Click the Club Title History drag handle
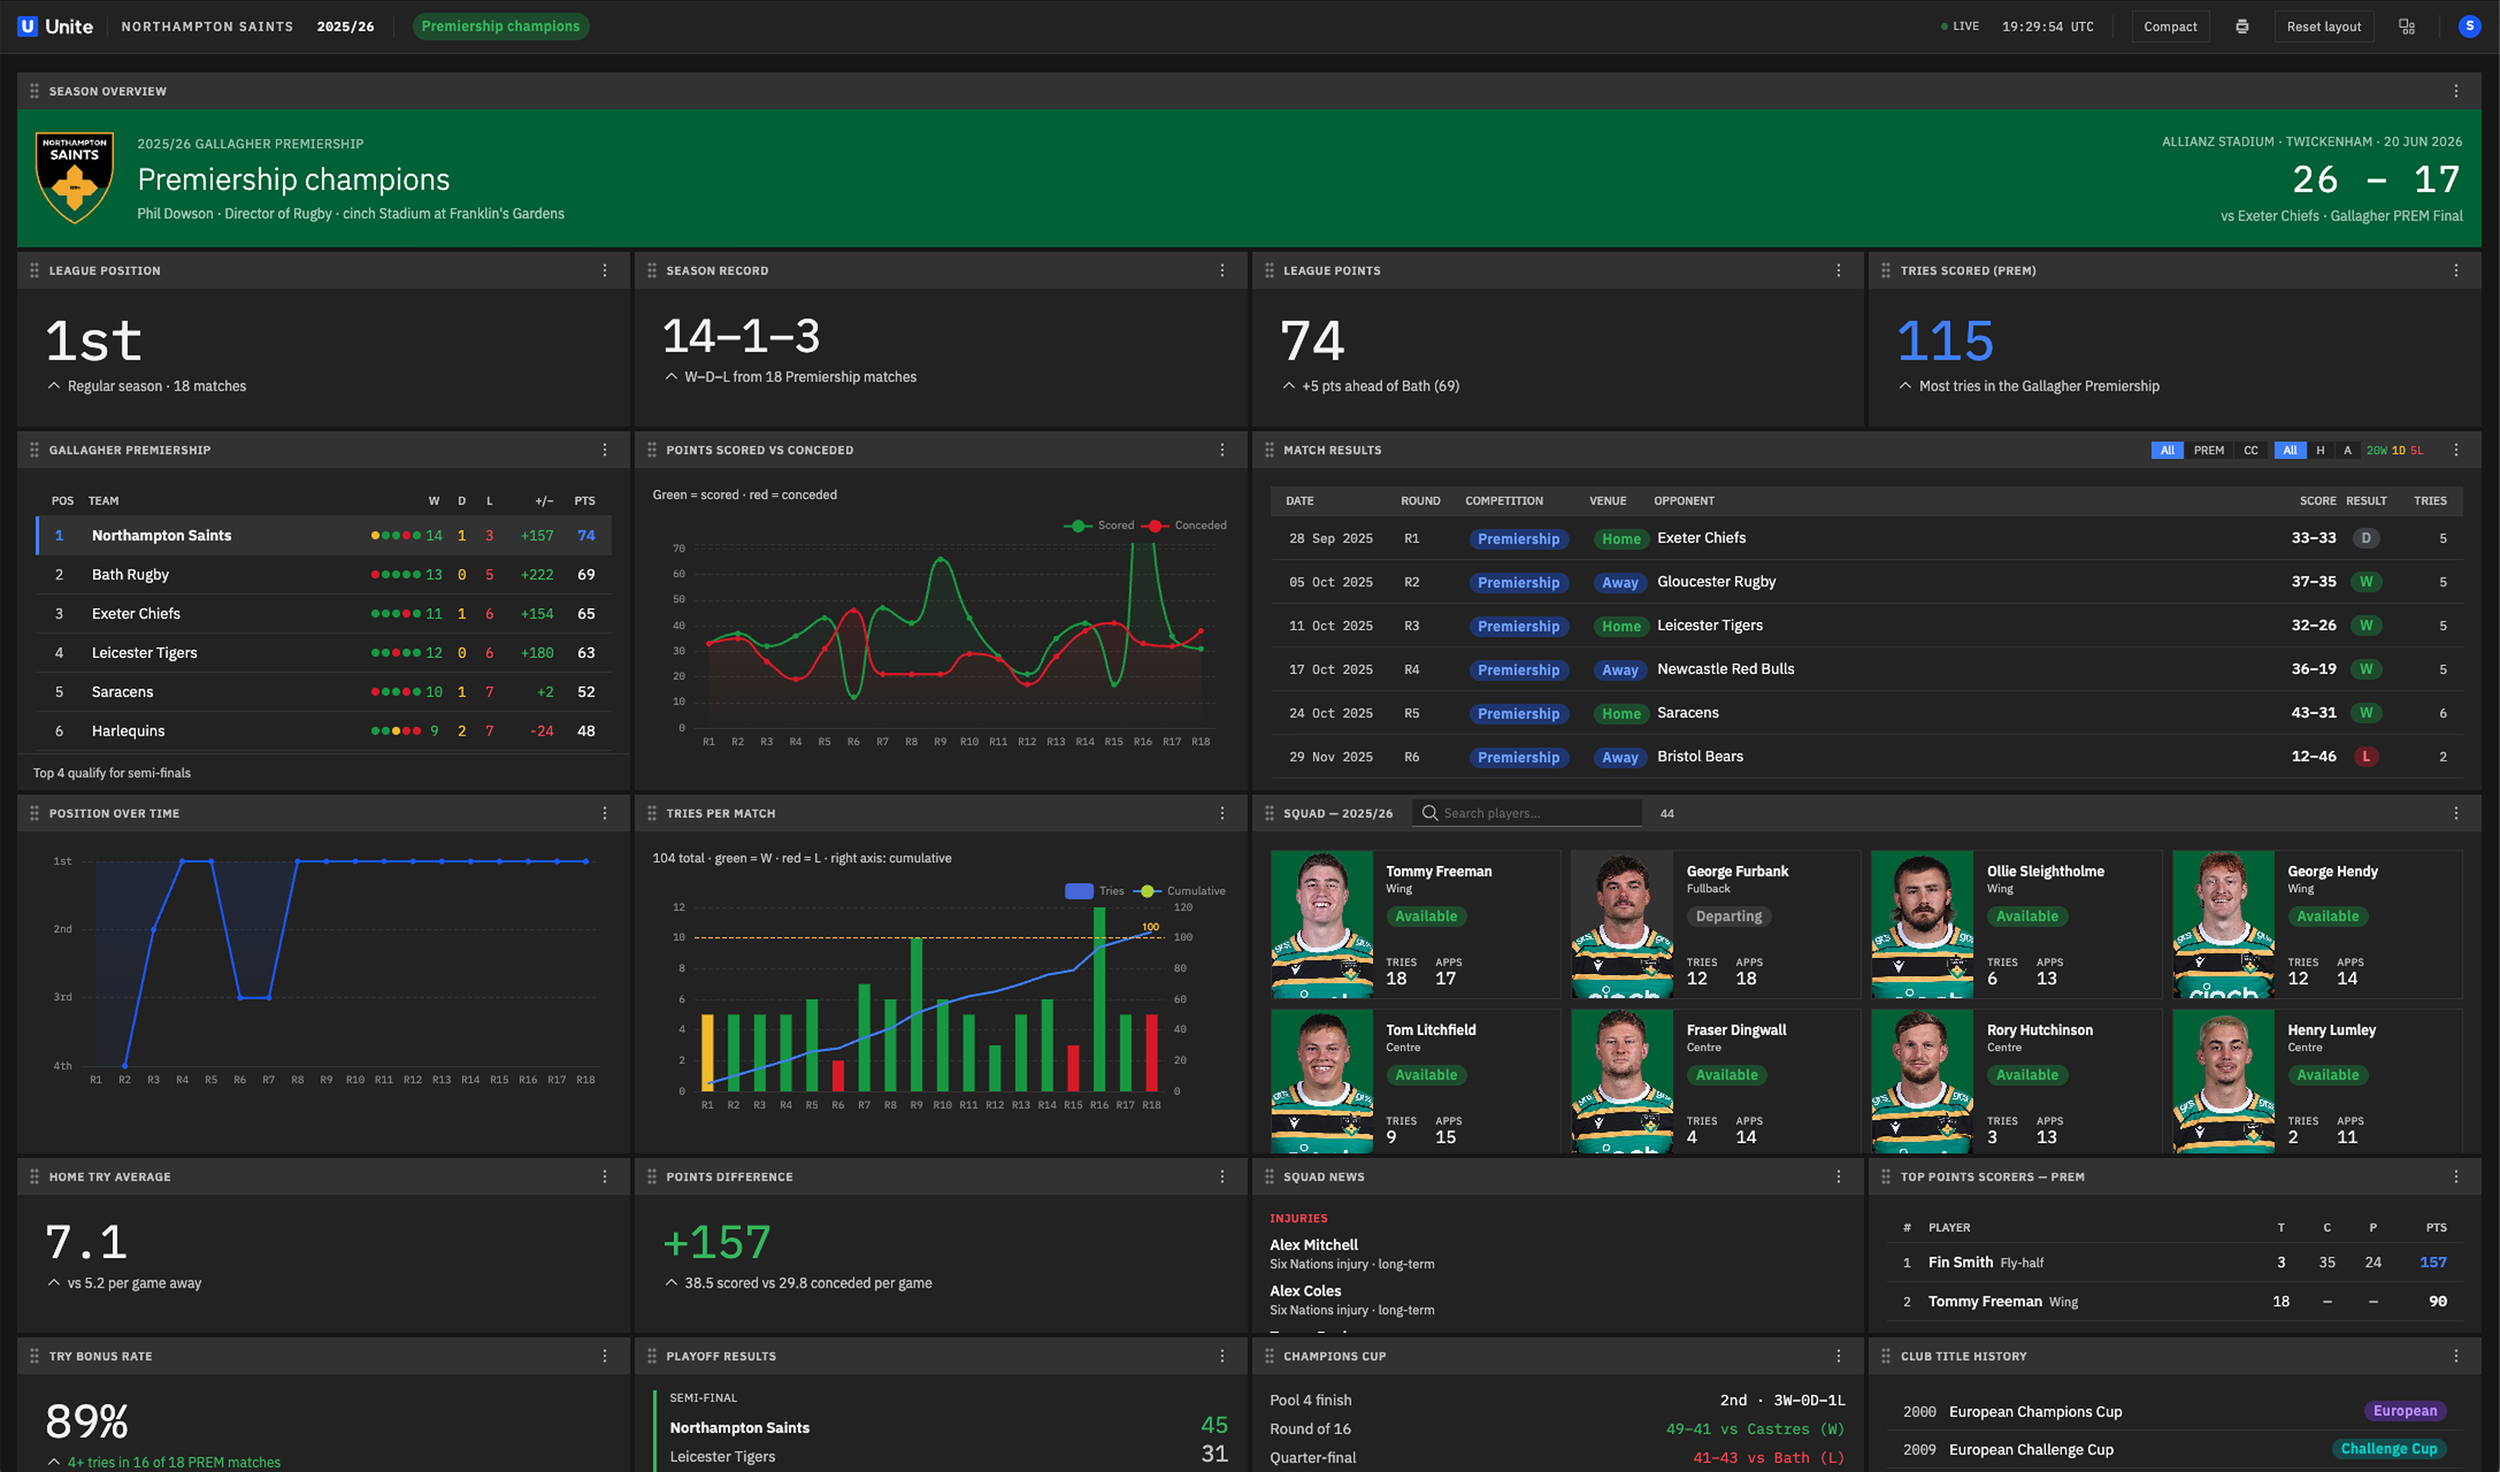Image resolution: width=2500 pixels, height=1472 pixels. point(1885,1356)
